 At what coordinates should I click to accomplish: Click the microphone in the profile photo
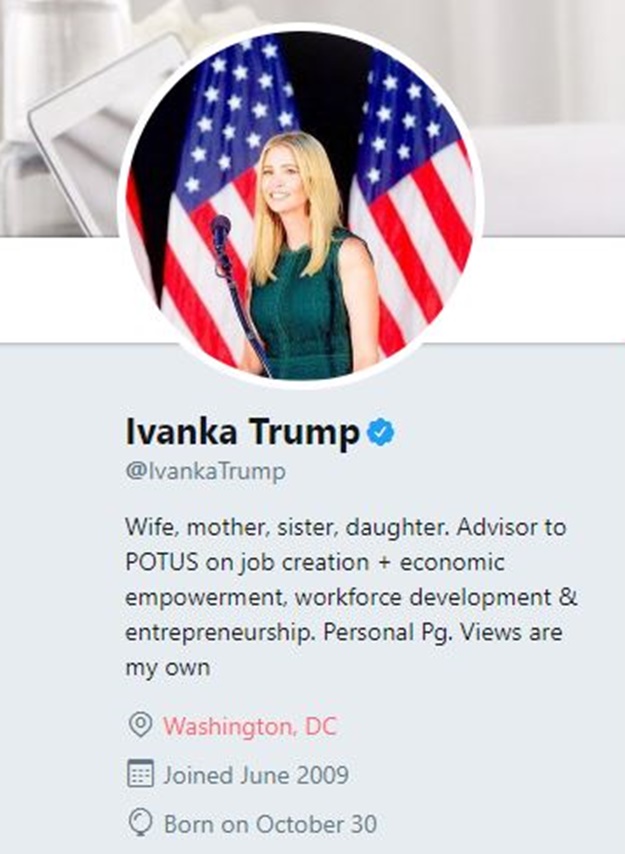221,233
